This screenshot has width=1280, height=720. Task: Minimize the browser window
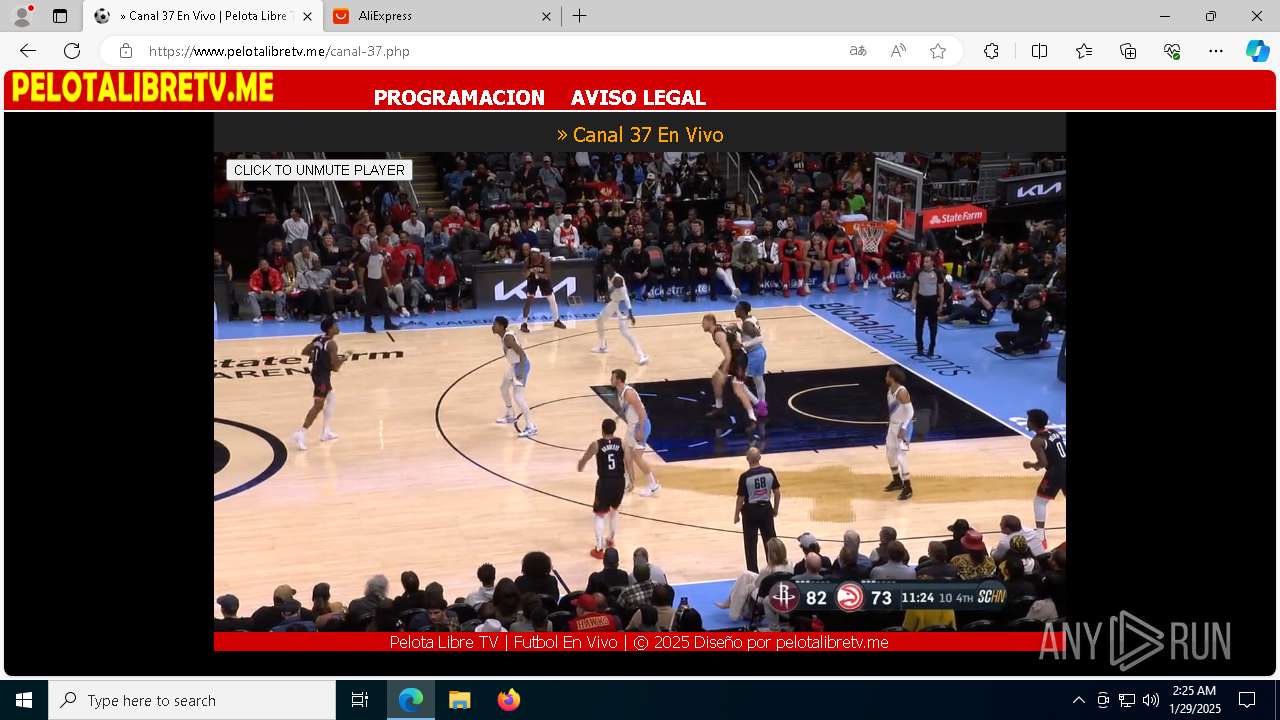1165,16
